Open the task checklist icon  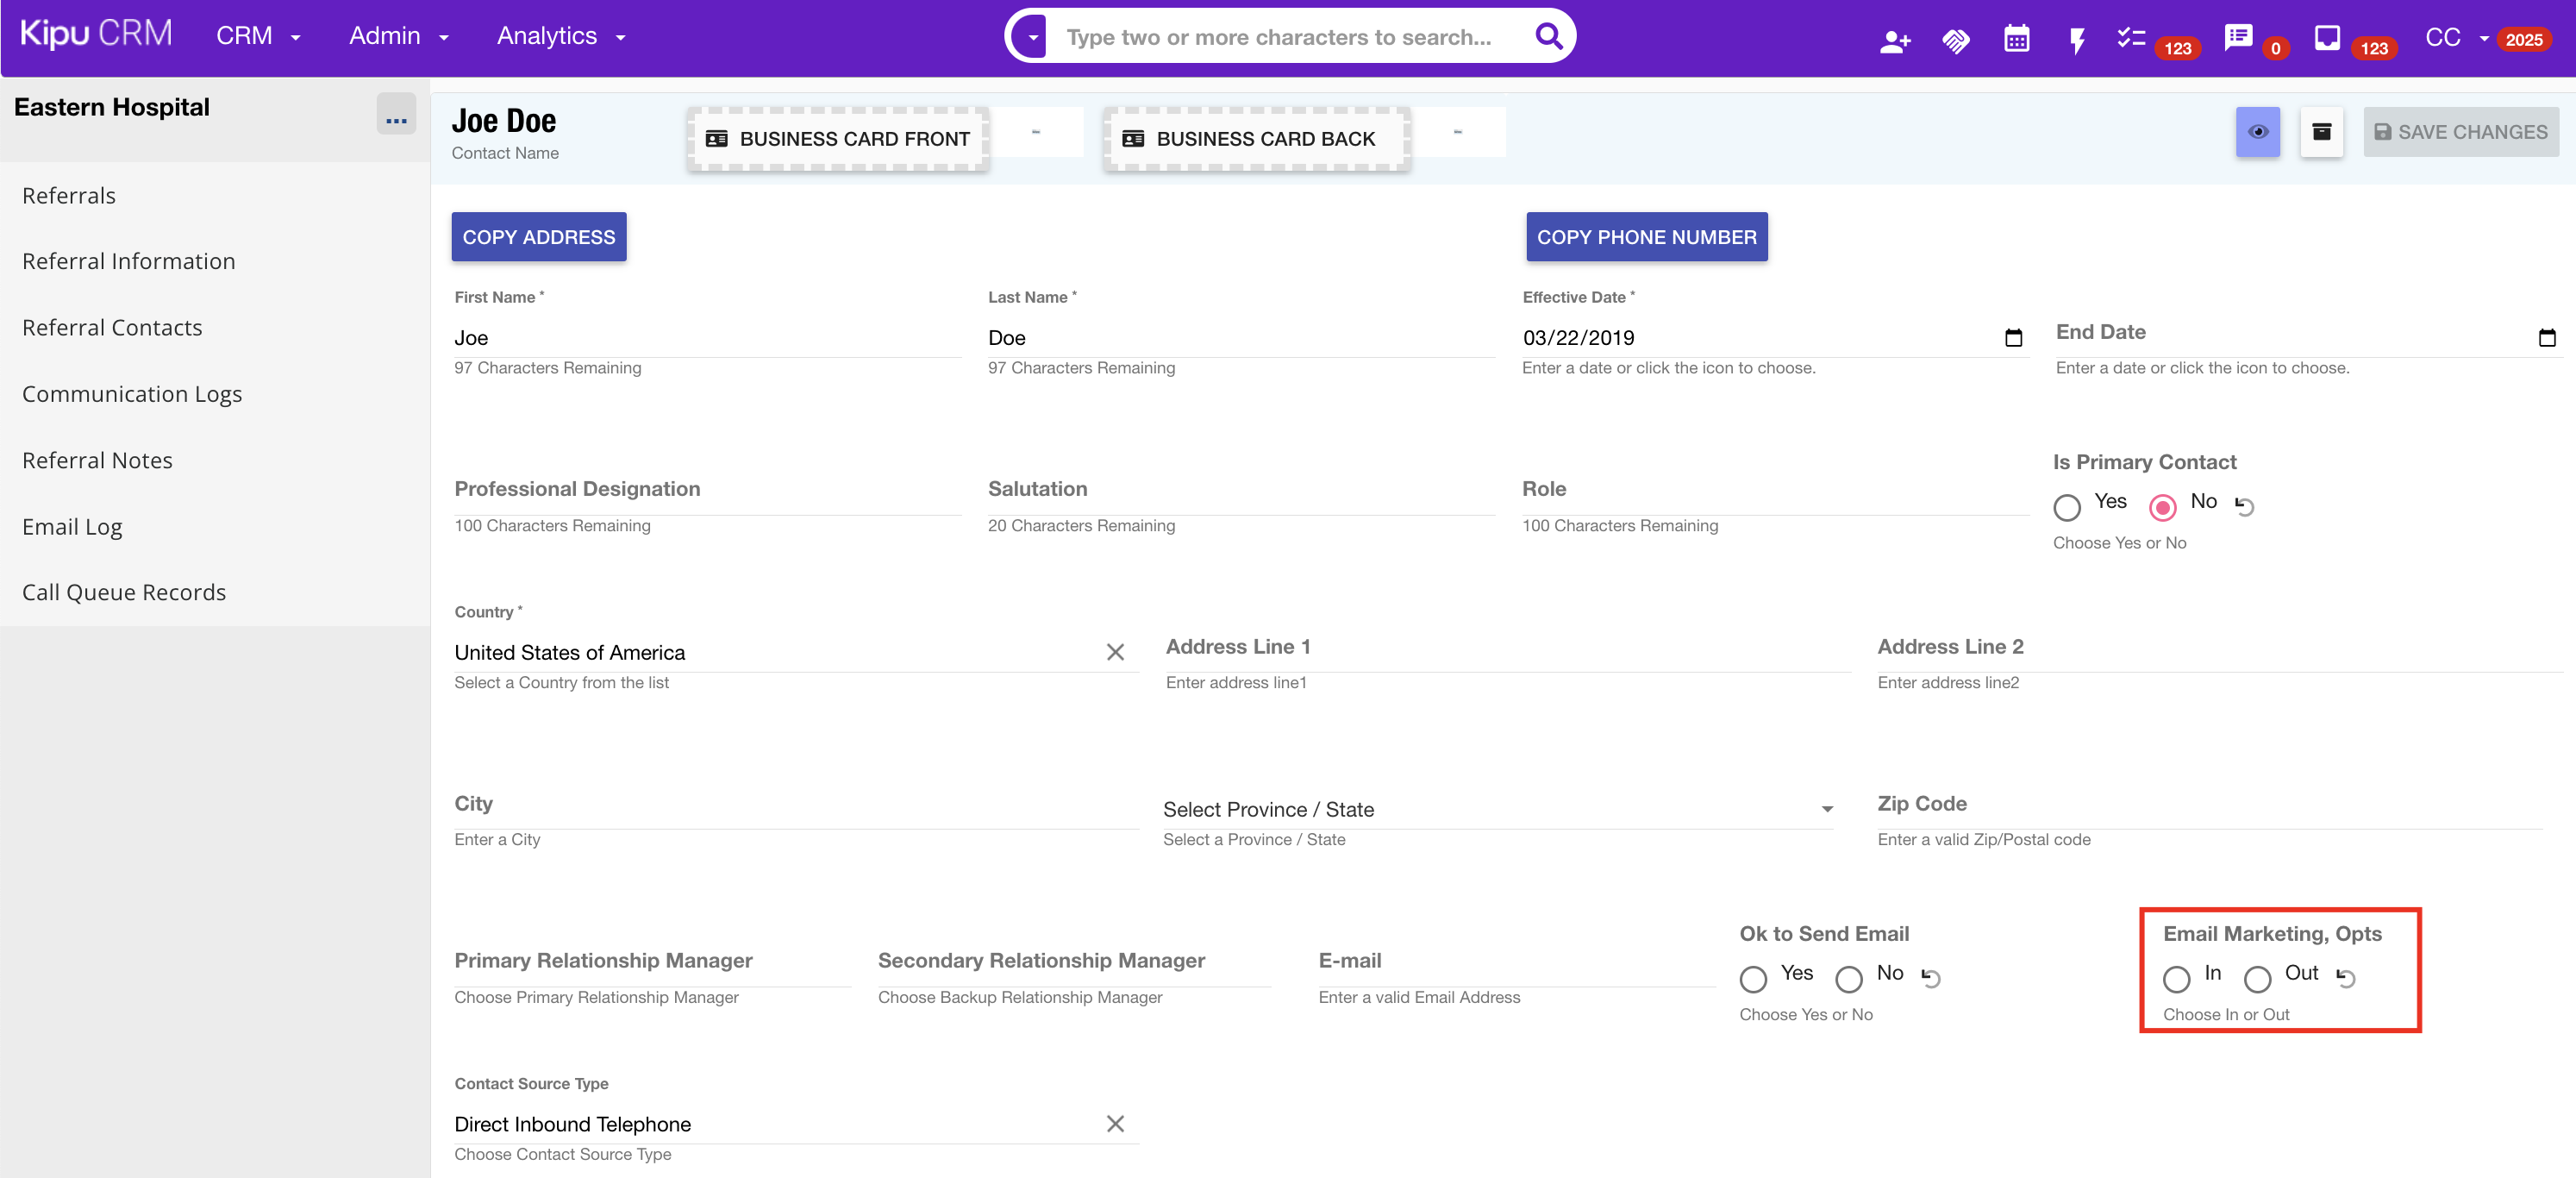pos(2131,38)
